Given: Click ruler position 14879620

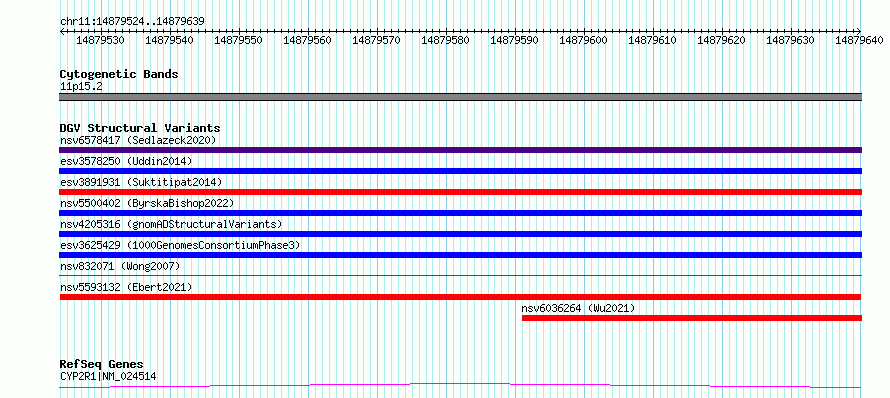Looking at the screenshot, I should pyautogui.click(x=721, y=40).
